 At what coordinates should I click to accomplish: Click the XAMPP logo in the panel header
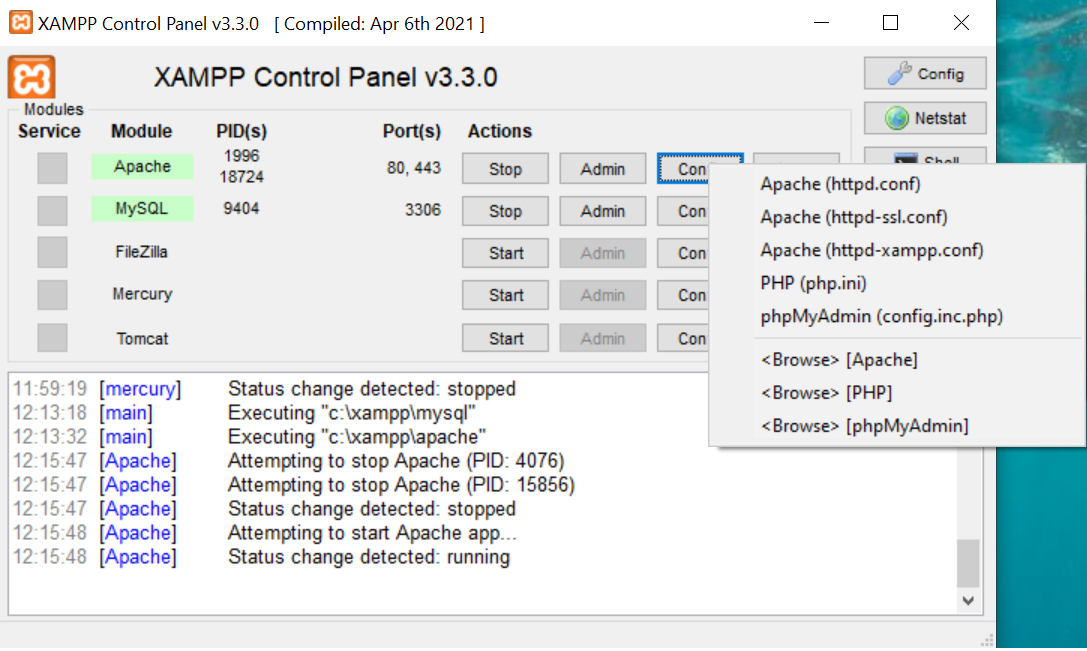pyautogui.click(x=32, y=77)
